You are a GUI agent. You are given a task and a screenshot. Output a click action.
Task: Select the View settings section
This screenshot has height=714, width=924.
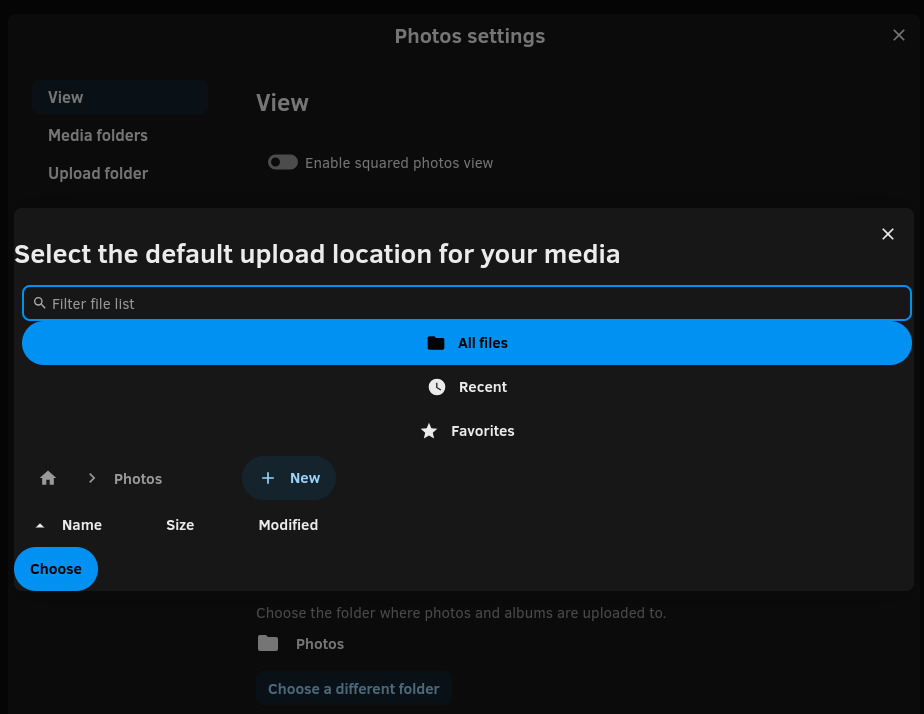(66, 97)
